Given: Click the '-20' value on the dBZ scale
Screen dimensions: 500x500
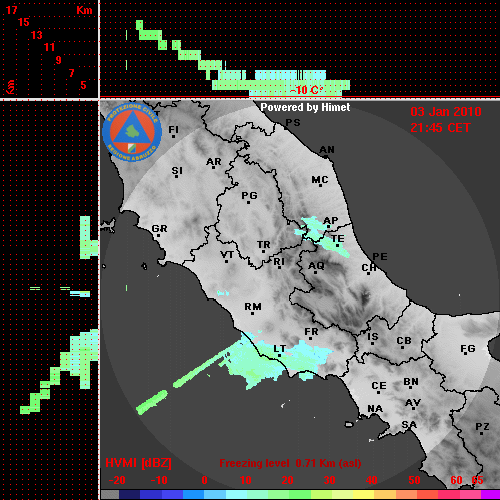Looking at the screenshot, I should pos(117,480).
